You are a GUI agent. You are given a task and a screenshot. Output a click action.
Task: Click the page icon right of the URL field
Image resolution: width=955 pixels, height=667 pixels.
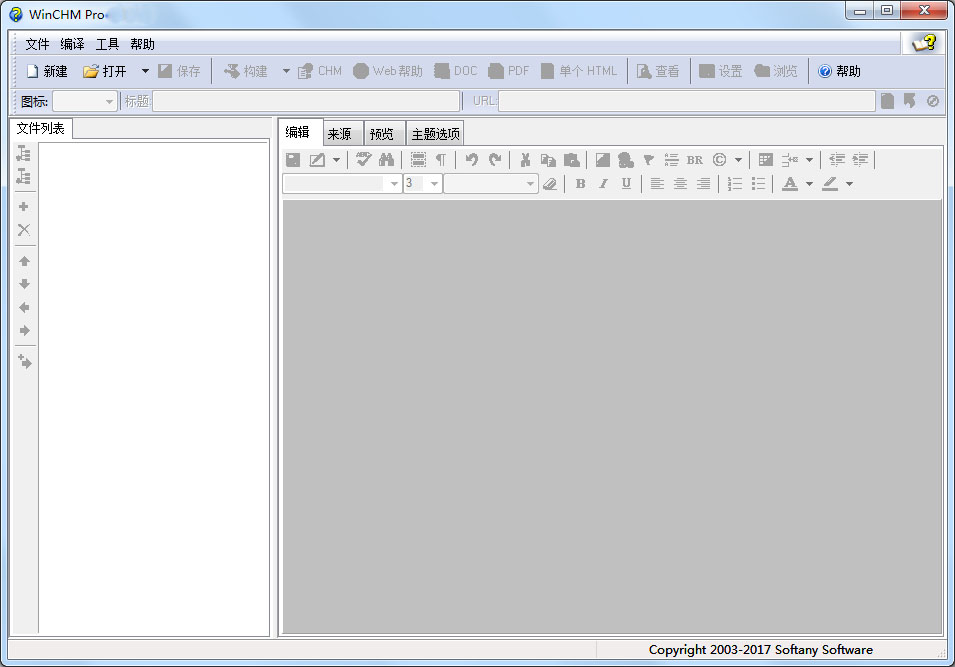point(887,101)
